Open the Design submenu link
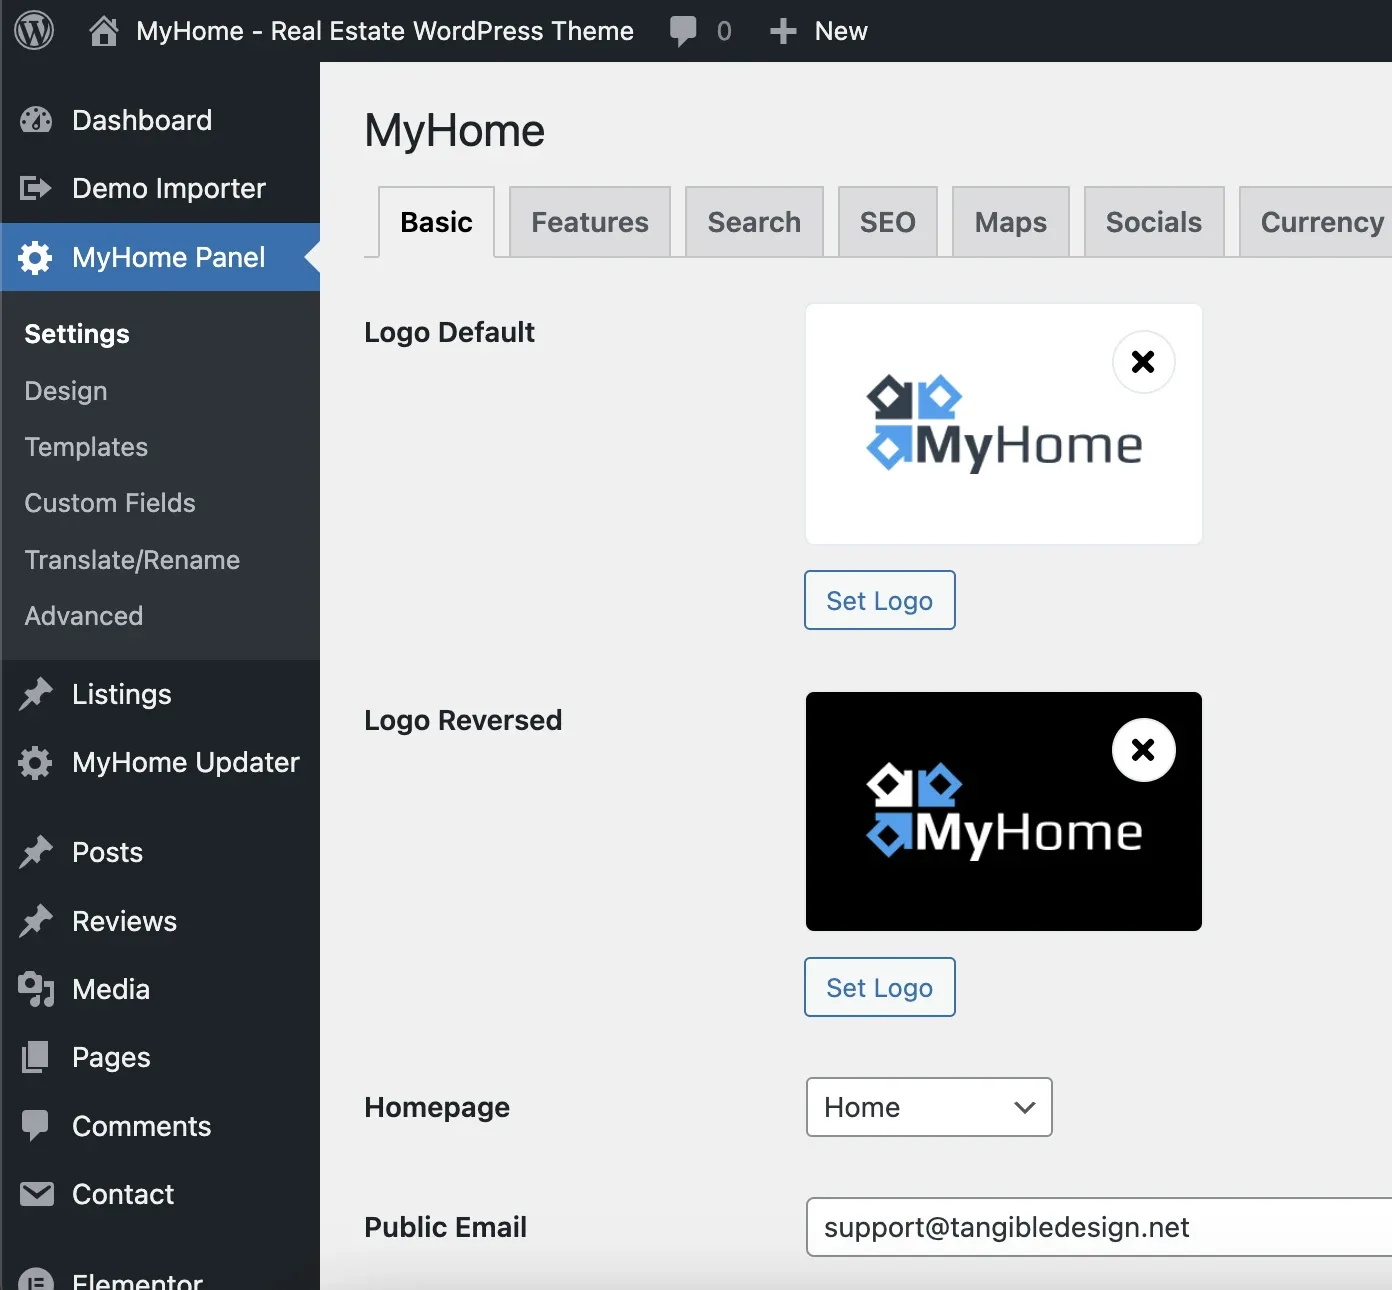The height and width of the screenshot is (1290, 1392). click(x=66, y=391)
